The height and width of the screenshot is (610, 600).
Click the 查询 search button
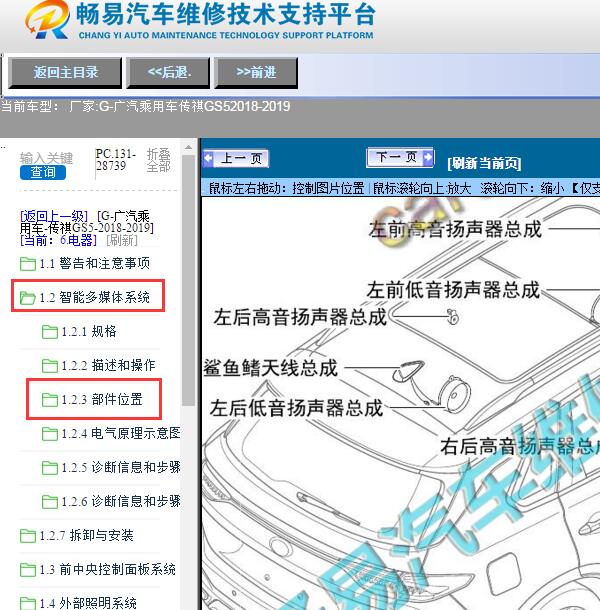(x=43, y=172)
